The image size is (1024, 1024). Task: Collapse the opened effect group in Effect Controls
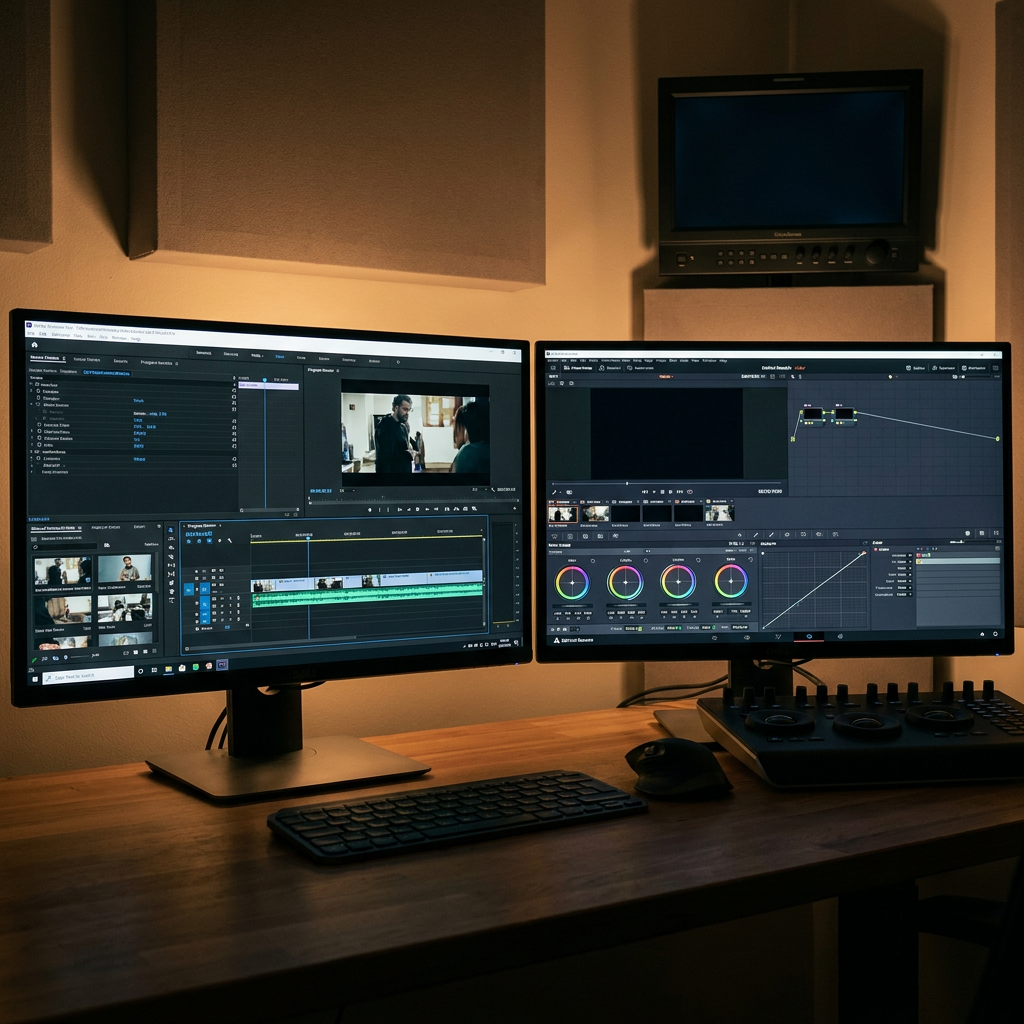[x=31, y=404]
